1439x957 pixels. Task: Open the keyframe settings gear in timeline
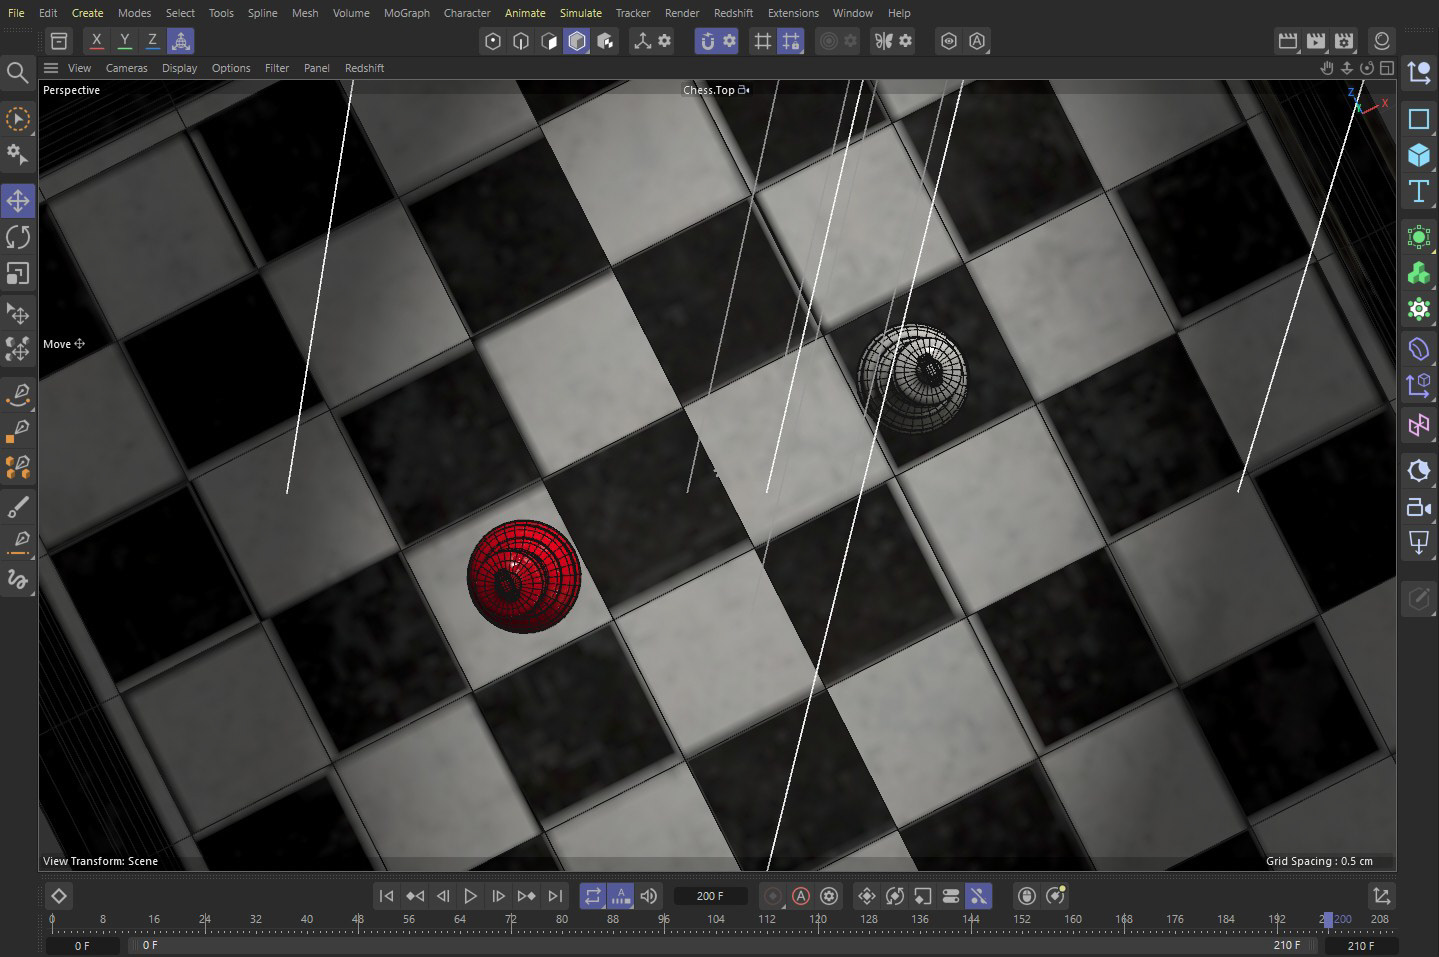pyautogui.click(x=829, y=896)
